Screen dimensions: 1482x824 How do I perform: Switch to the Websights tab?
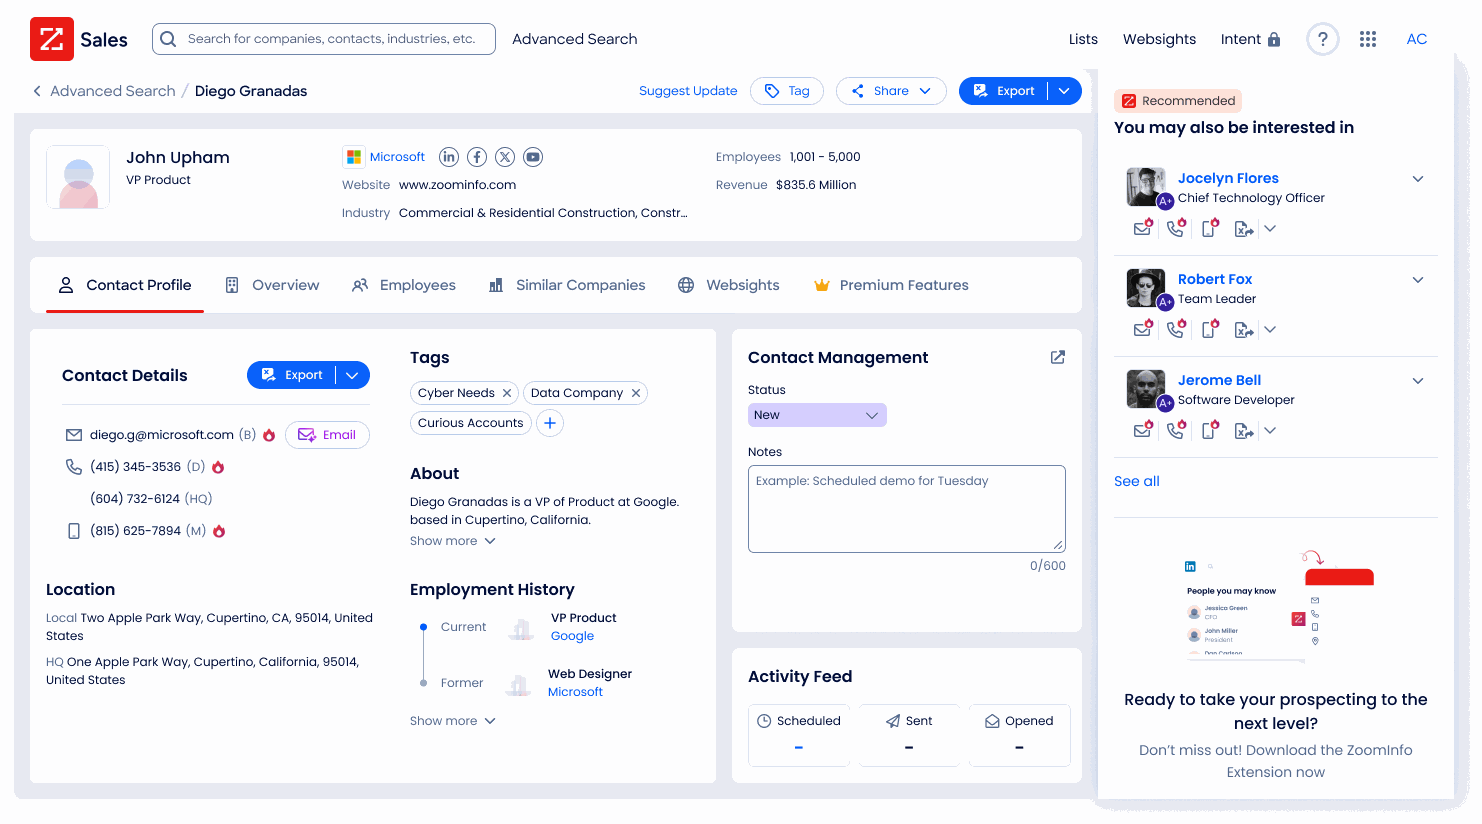pos(728,285)
